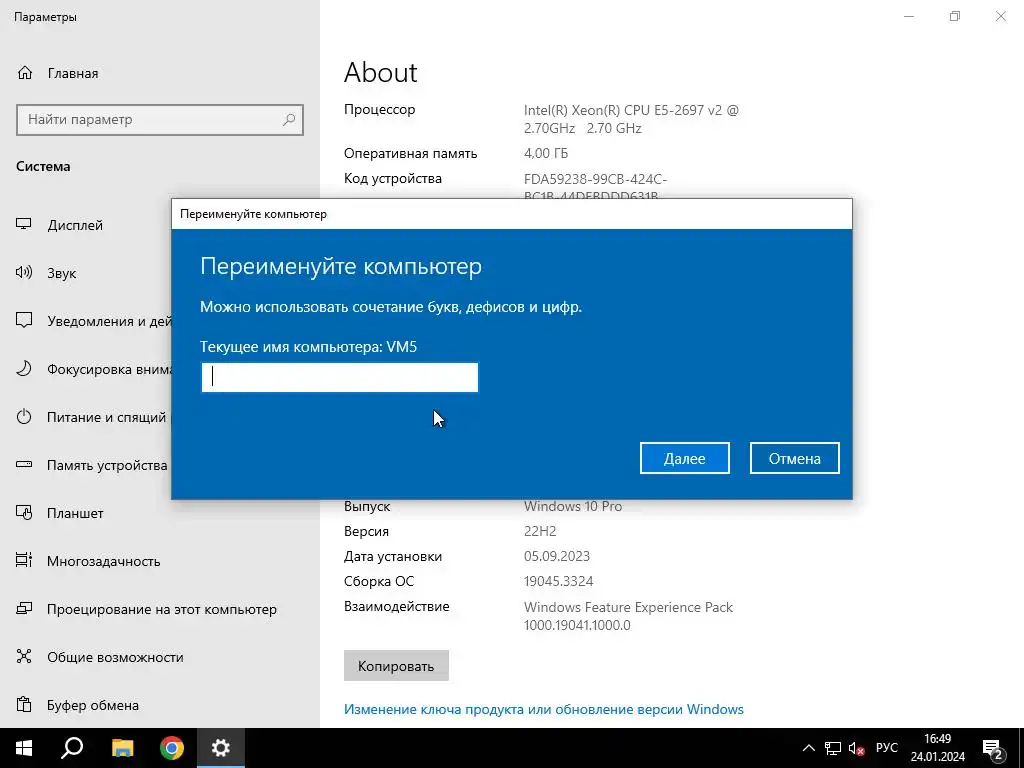This screenshot has width=1024, height=768.
Task: Open Главная home in Settings sidebar
Action: (72, 73)
